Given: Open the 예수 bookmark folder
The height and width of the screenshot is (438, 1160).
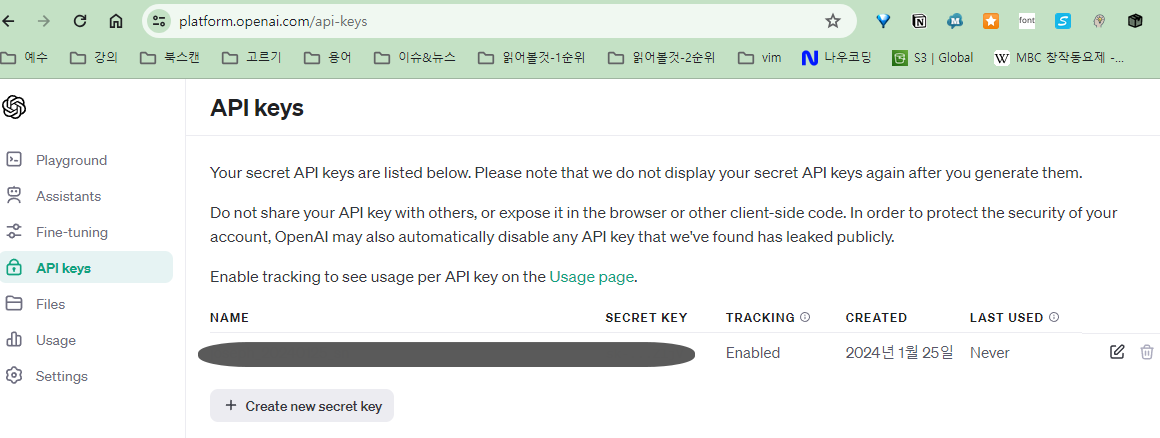Looking at the screenshot, I should pyautogui.click(x=24, y=58).
